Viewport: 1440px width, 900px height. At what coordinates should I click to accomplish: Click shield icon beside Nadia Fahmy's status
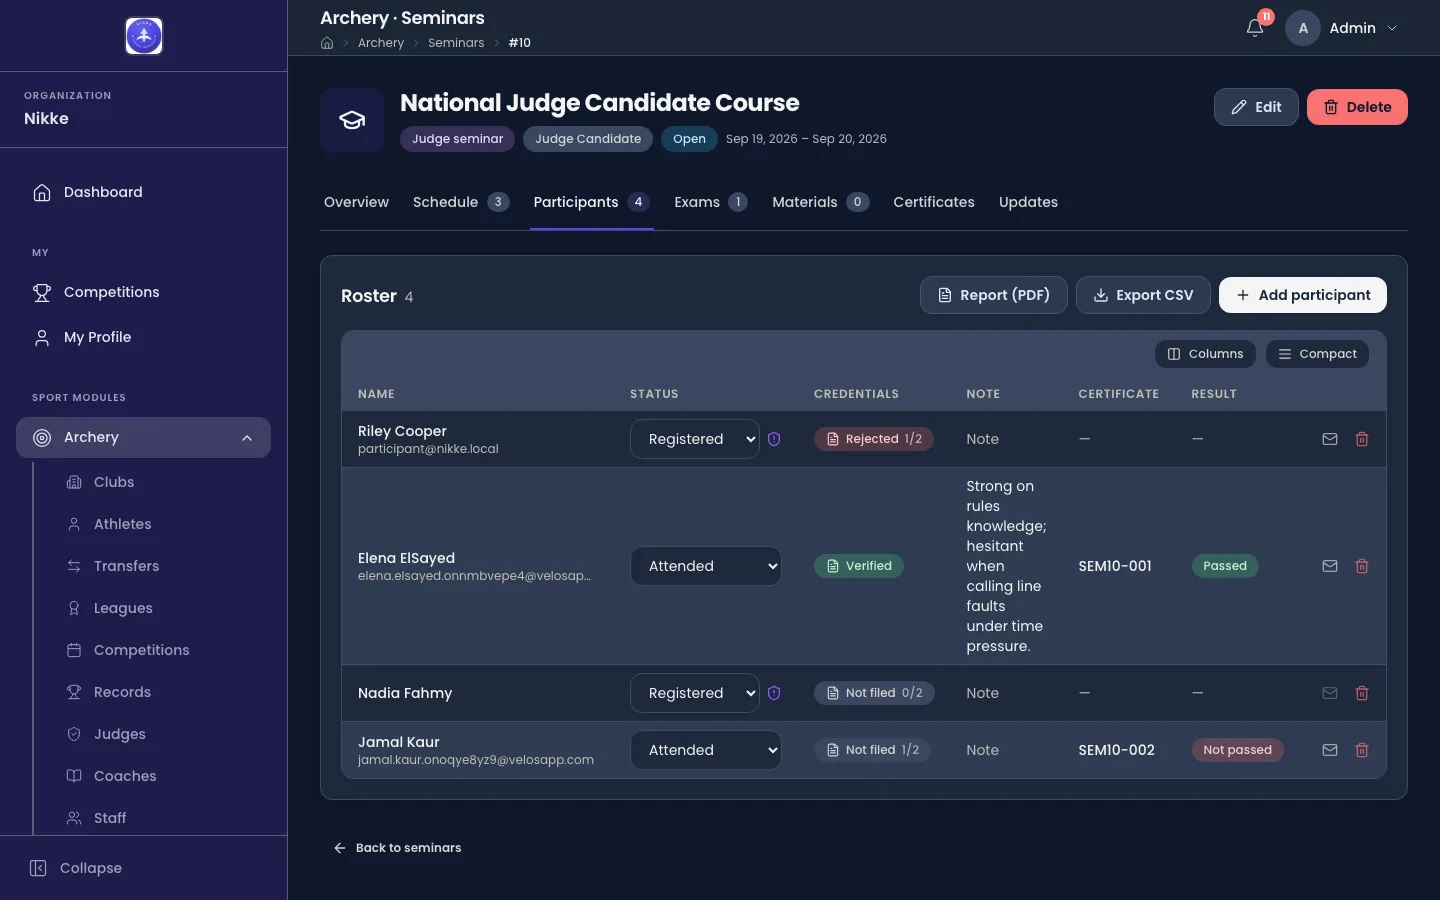pos(774,693)
